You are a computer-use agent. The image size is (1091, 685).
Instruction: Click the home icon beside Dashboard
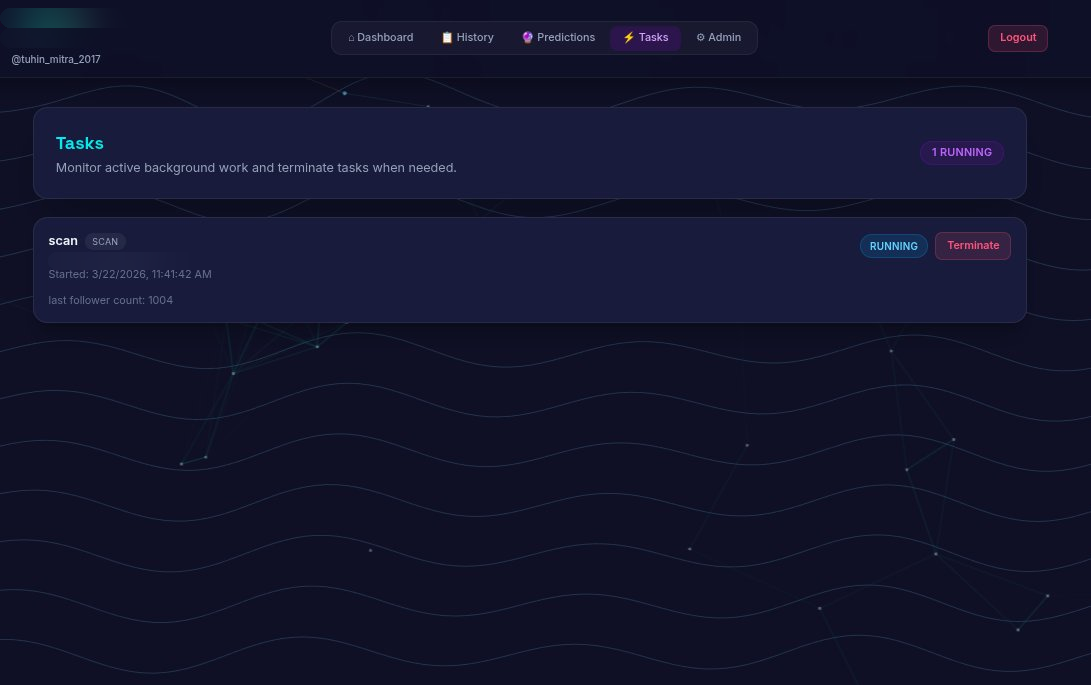[351, 38]
